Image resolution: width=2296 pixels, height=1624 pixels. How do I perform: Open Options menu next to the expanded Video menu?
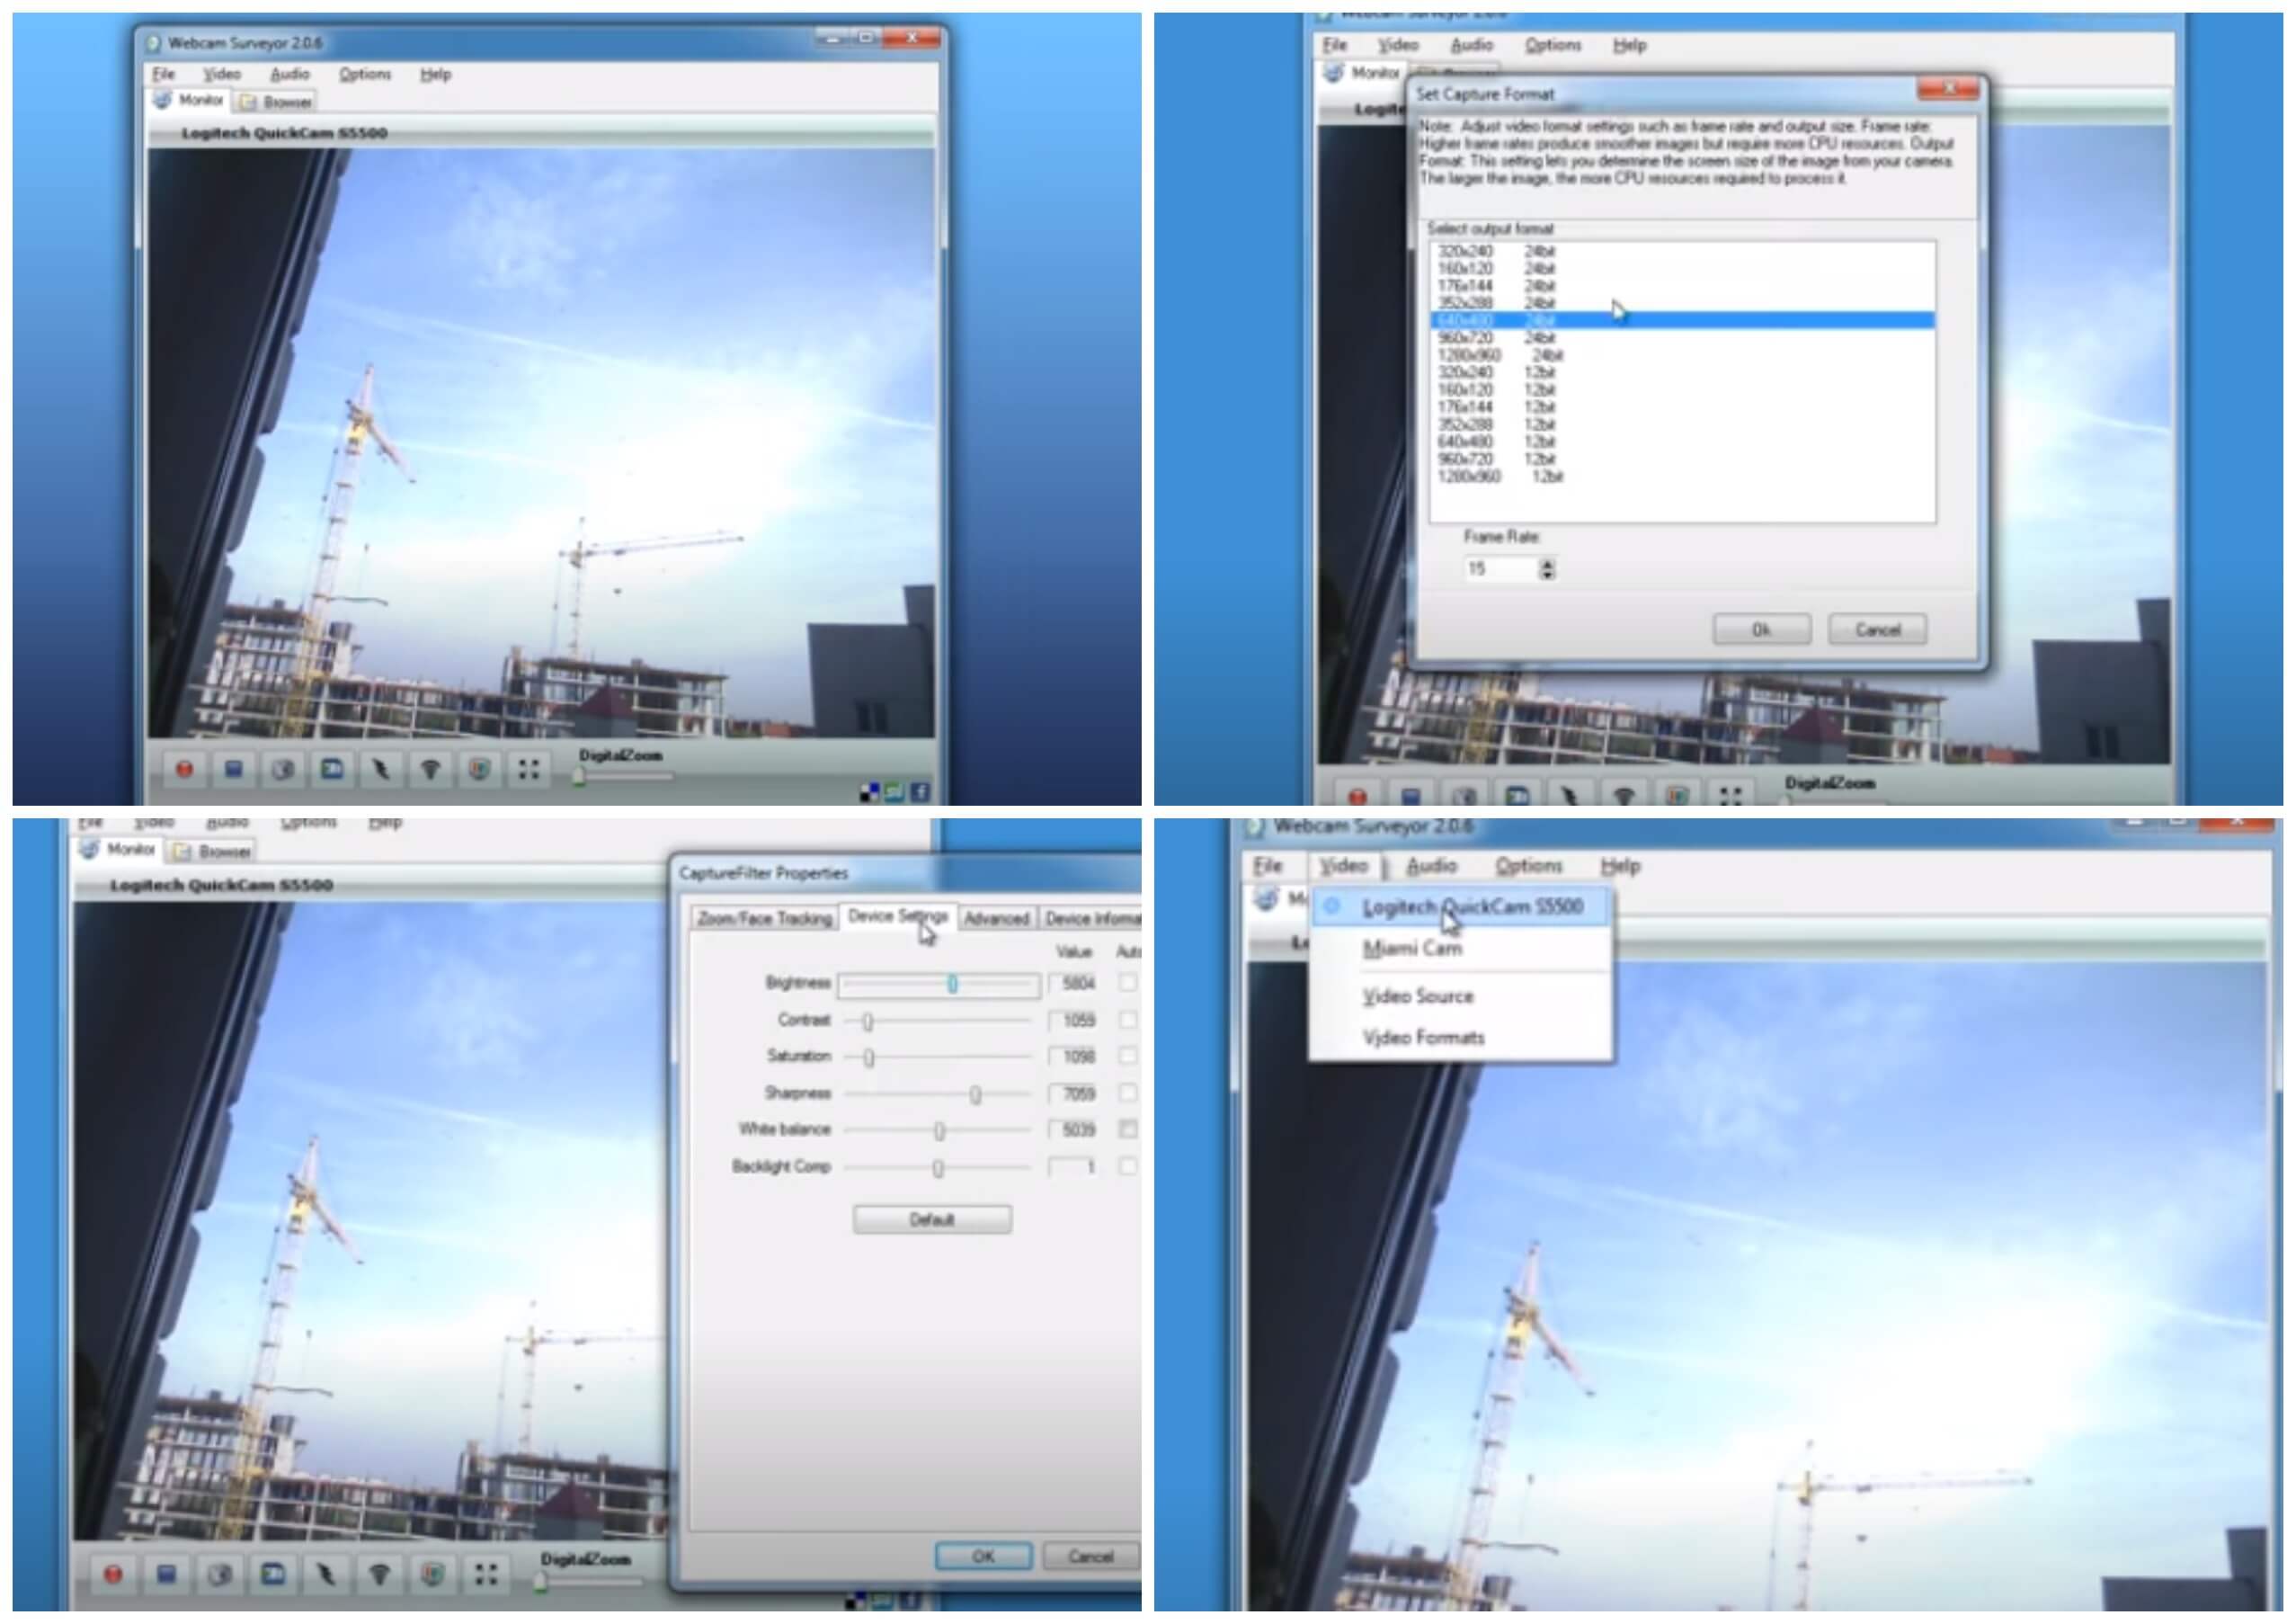pyautogui.click(x=1528, y=866)
